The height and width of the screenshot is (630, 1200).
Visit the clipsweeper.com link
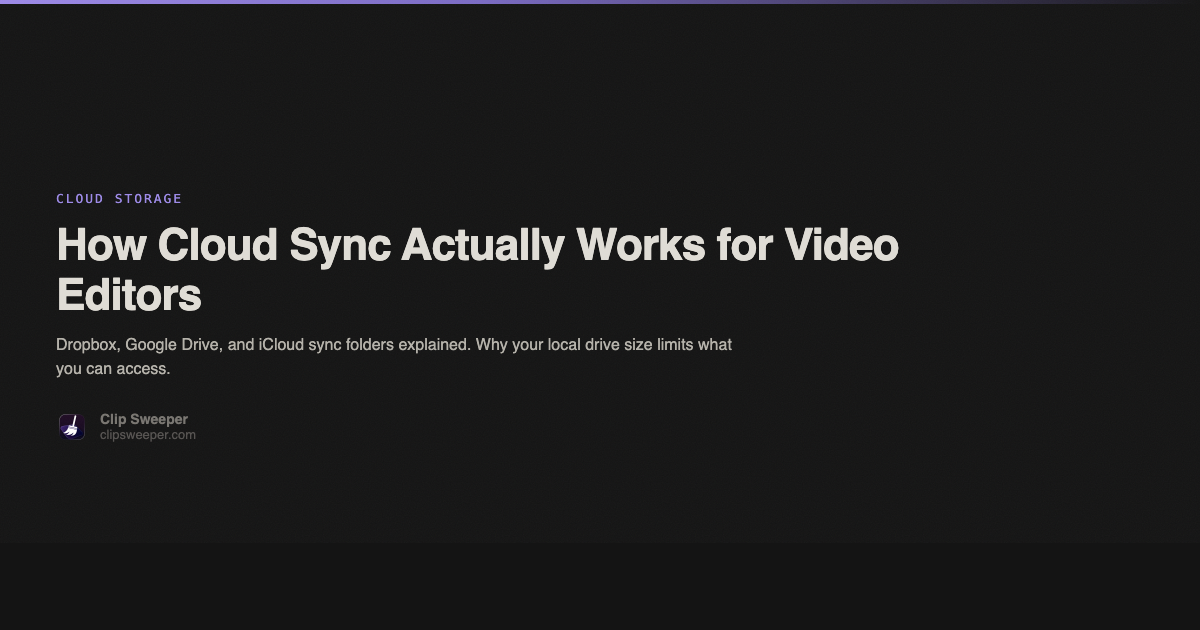[x=148, y=435]
